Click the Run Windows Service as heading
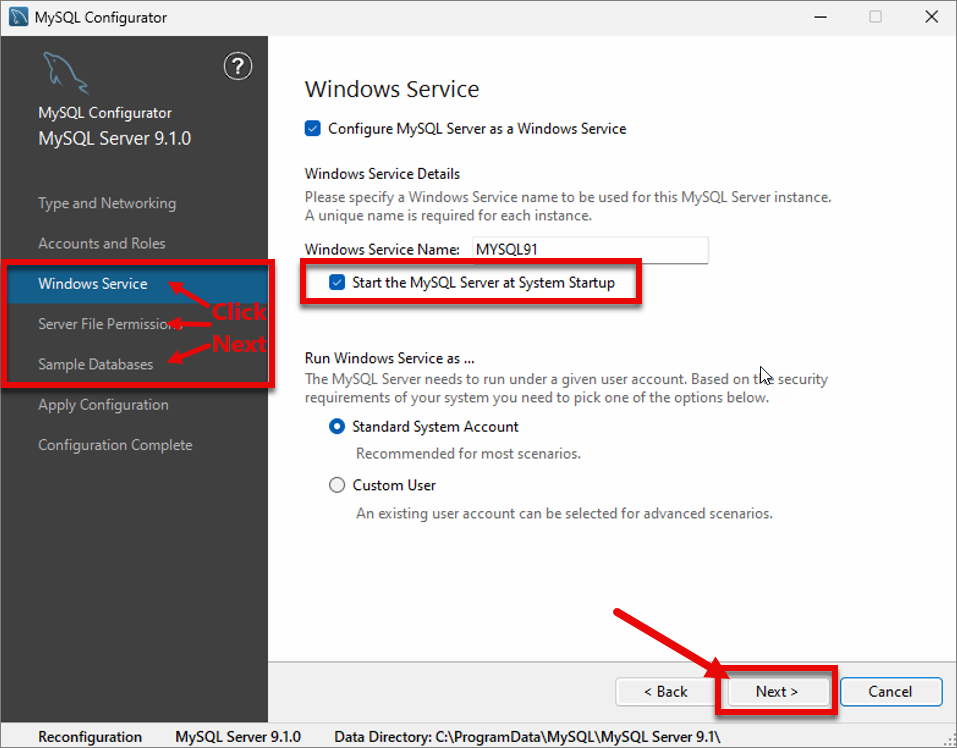This screenshot has width=957, height=748. click(389, 358)
